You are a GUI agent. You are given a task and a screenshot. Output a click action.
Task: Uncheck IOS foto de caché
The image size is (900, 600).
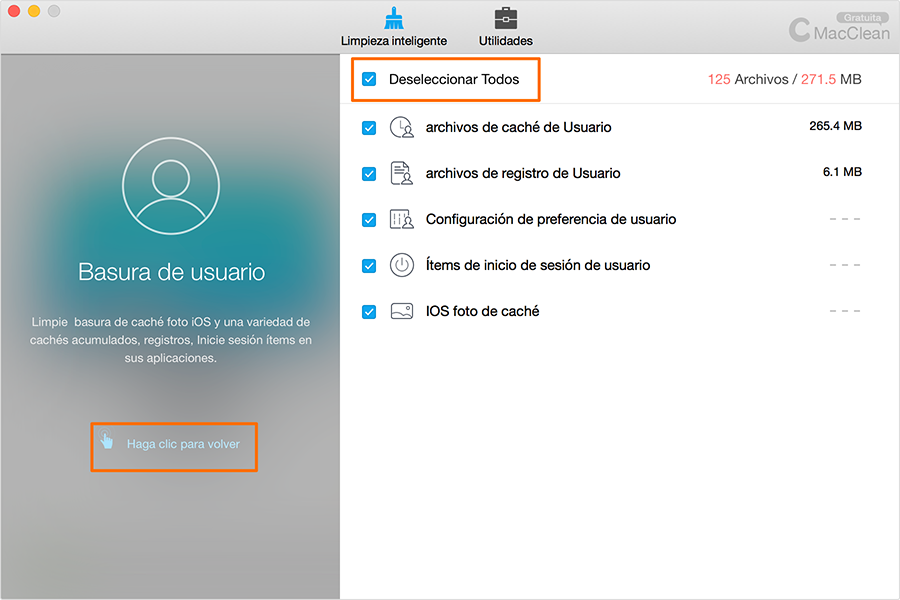point(369,310)
